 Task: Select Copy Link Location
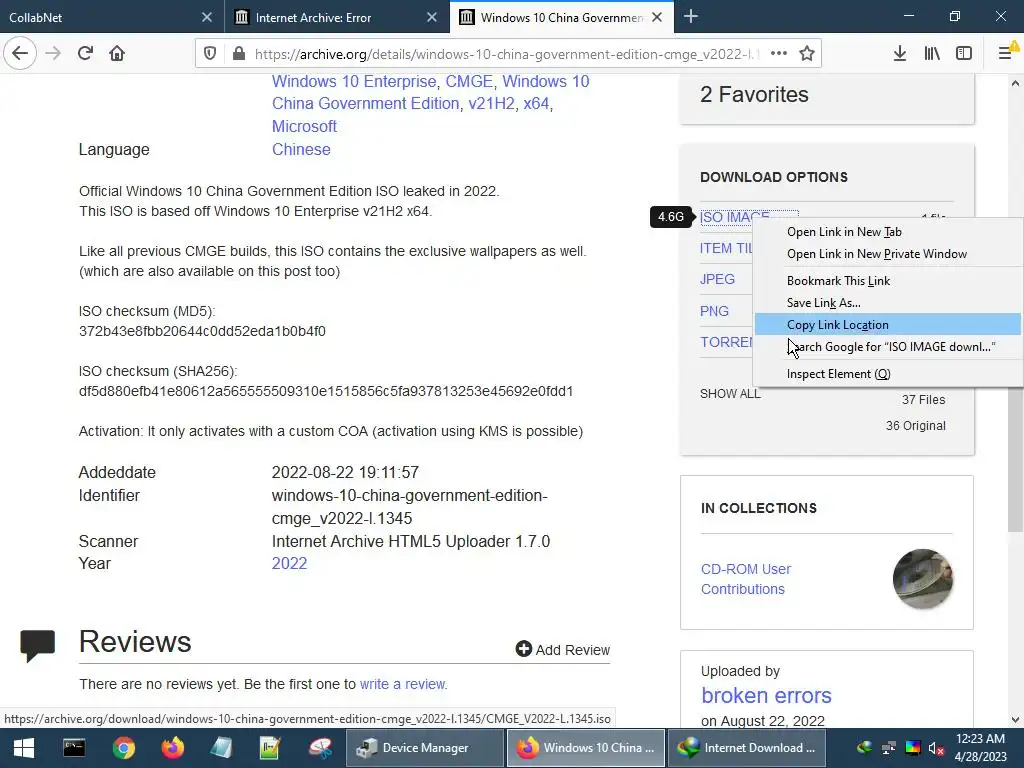pos(837,325)
